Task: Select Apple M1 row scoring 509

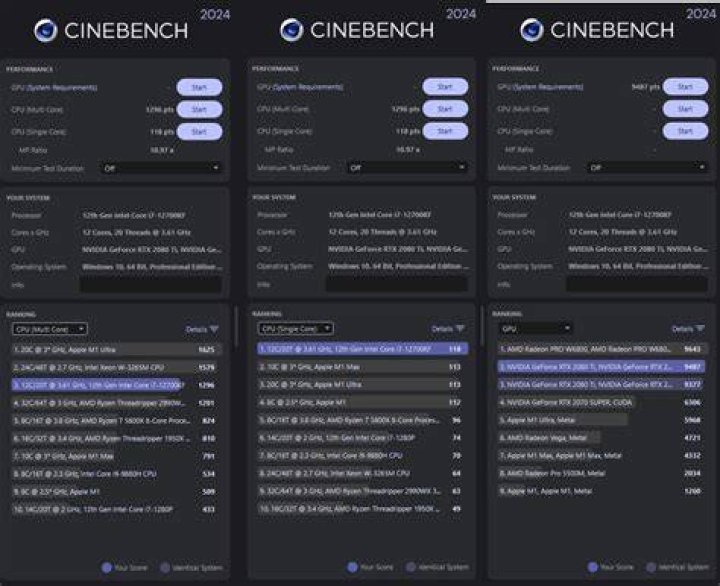Action: pyautogui.click(x=117, y=492)
